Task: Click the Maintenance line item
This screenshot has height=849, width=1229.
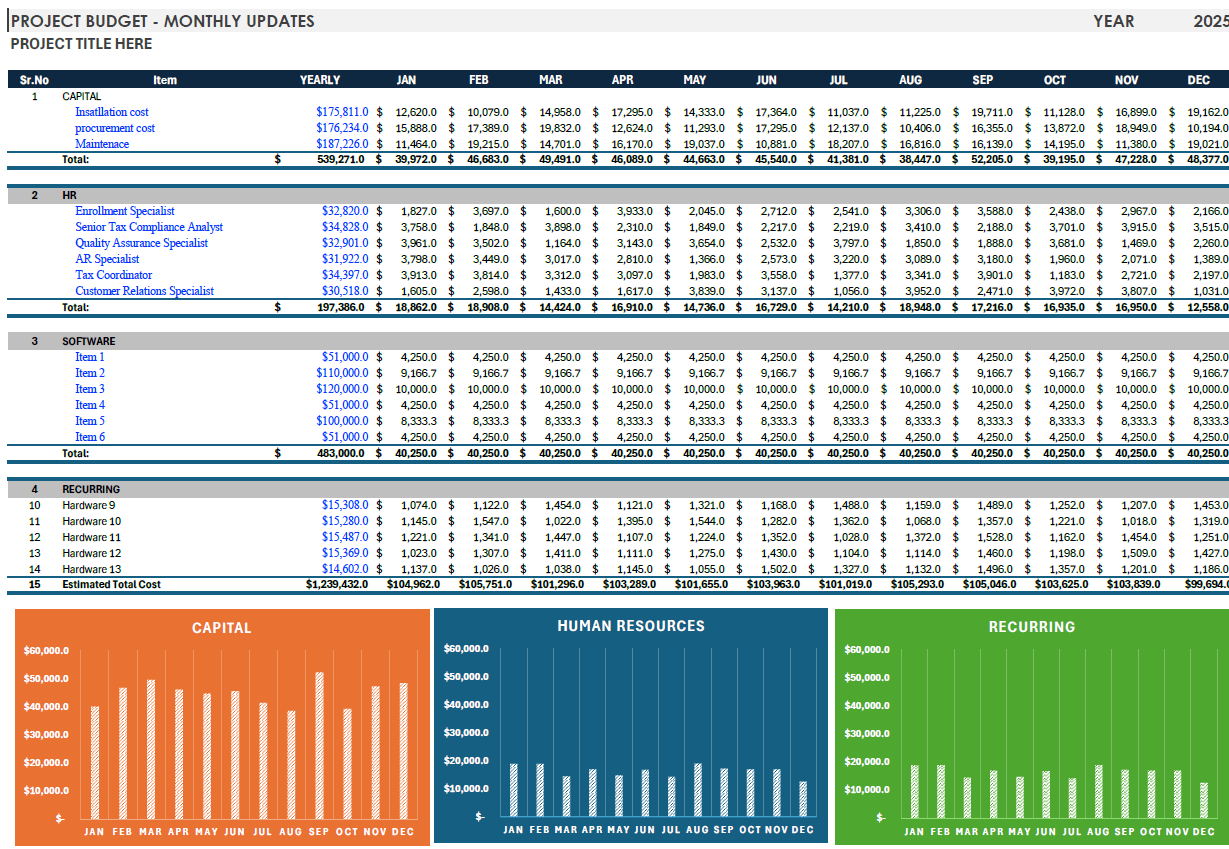Action: (107, 144)
